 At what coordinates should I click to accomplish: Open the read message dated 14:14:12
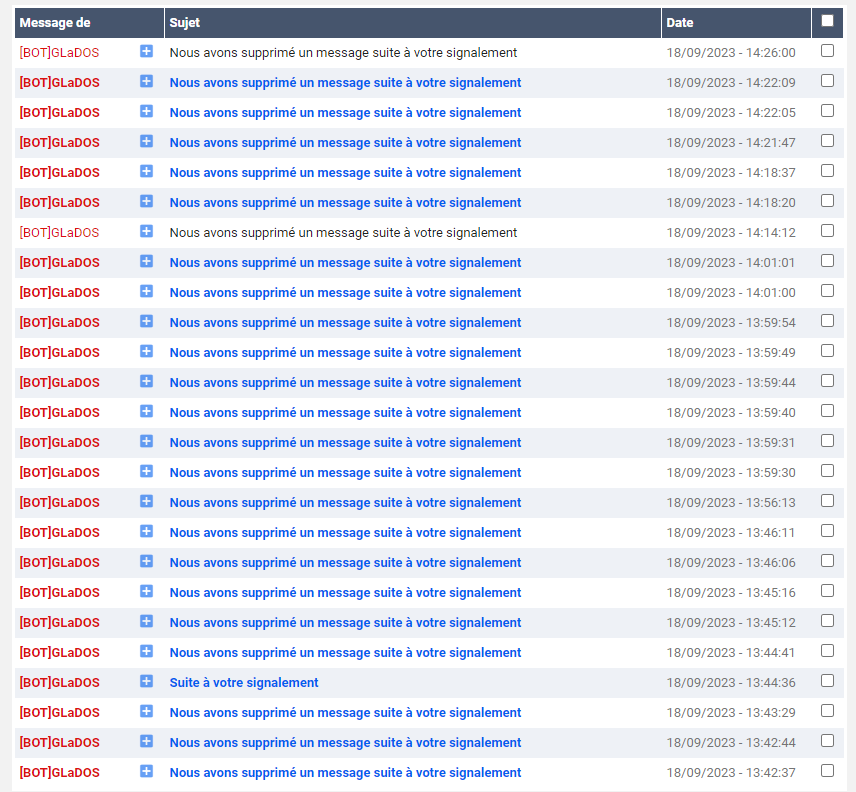pyautogui.click(x=343, y=233)
